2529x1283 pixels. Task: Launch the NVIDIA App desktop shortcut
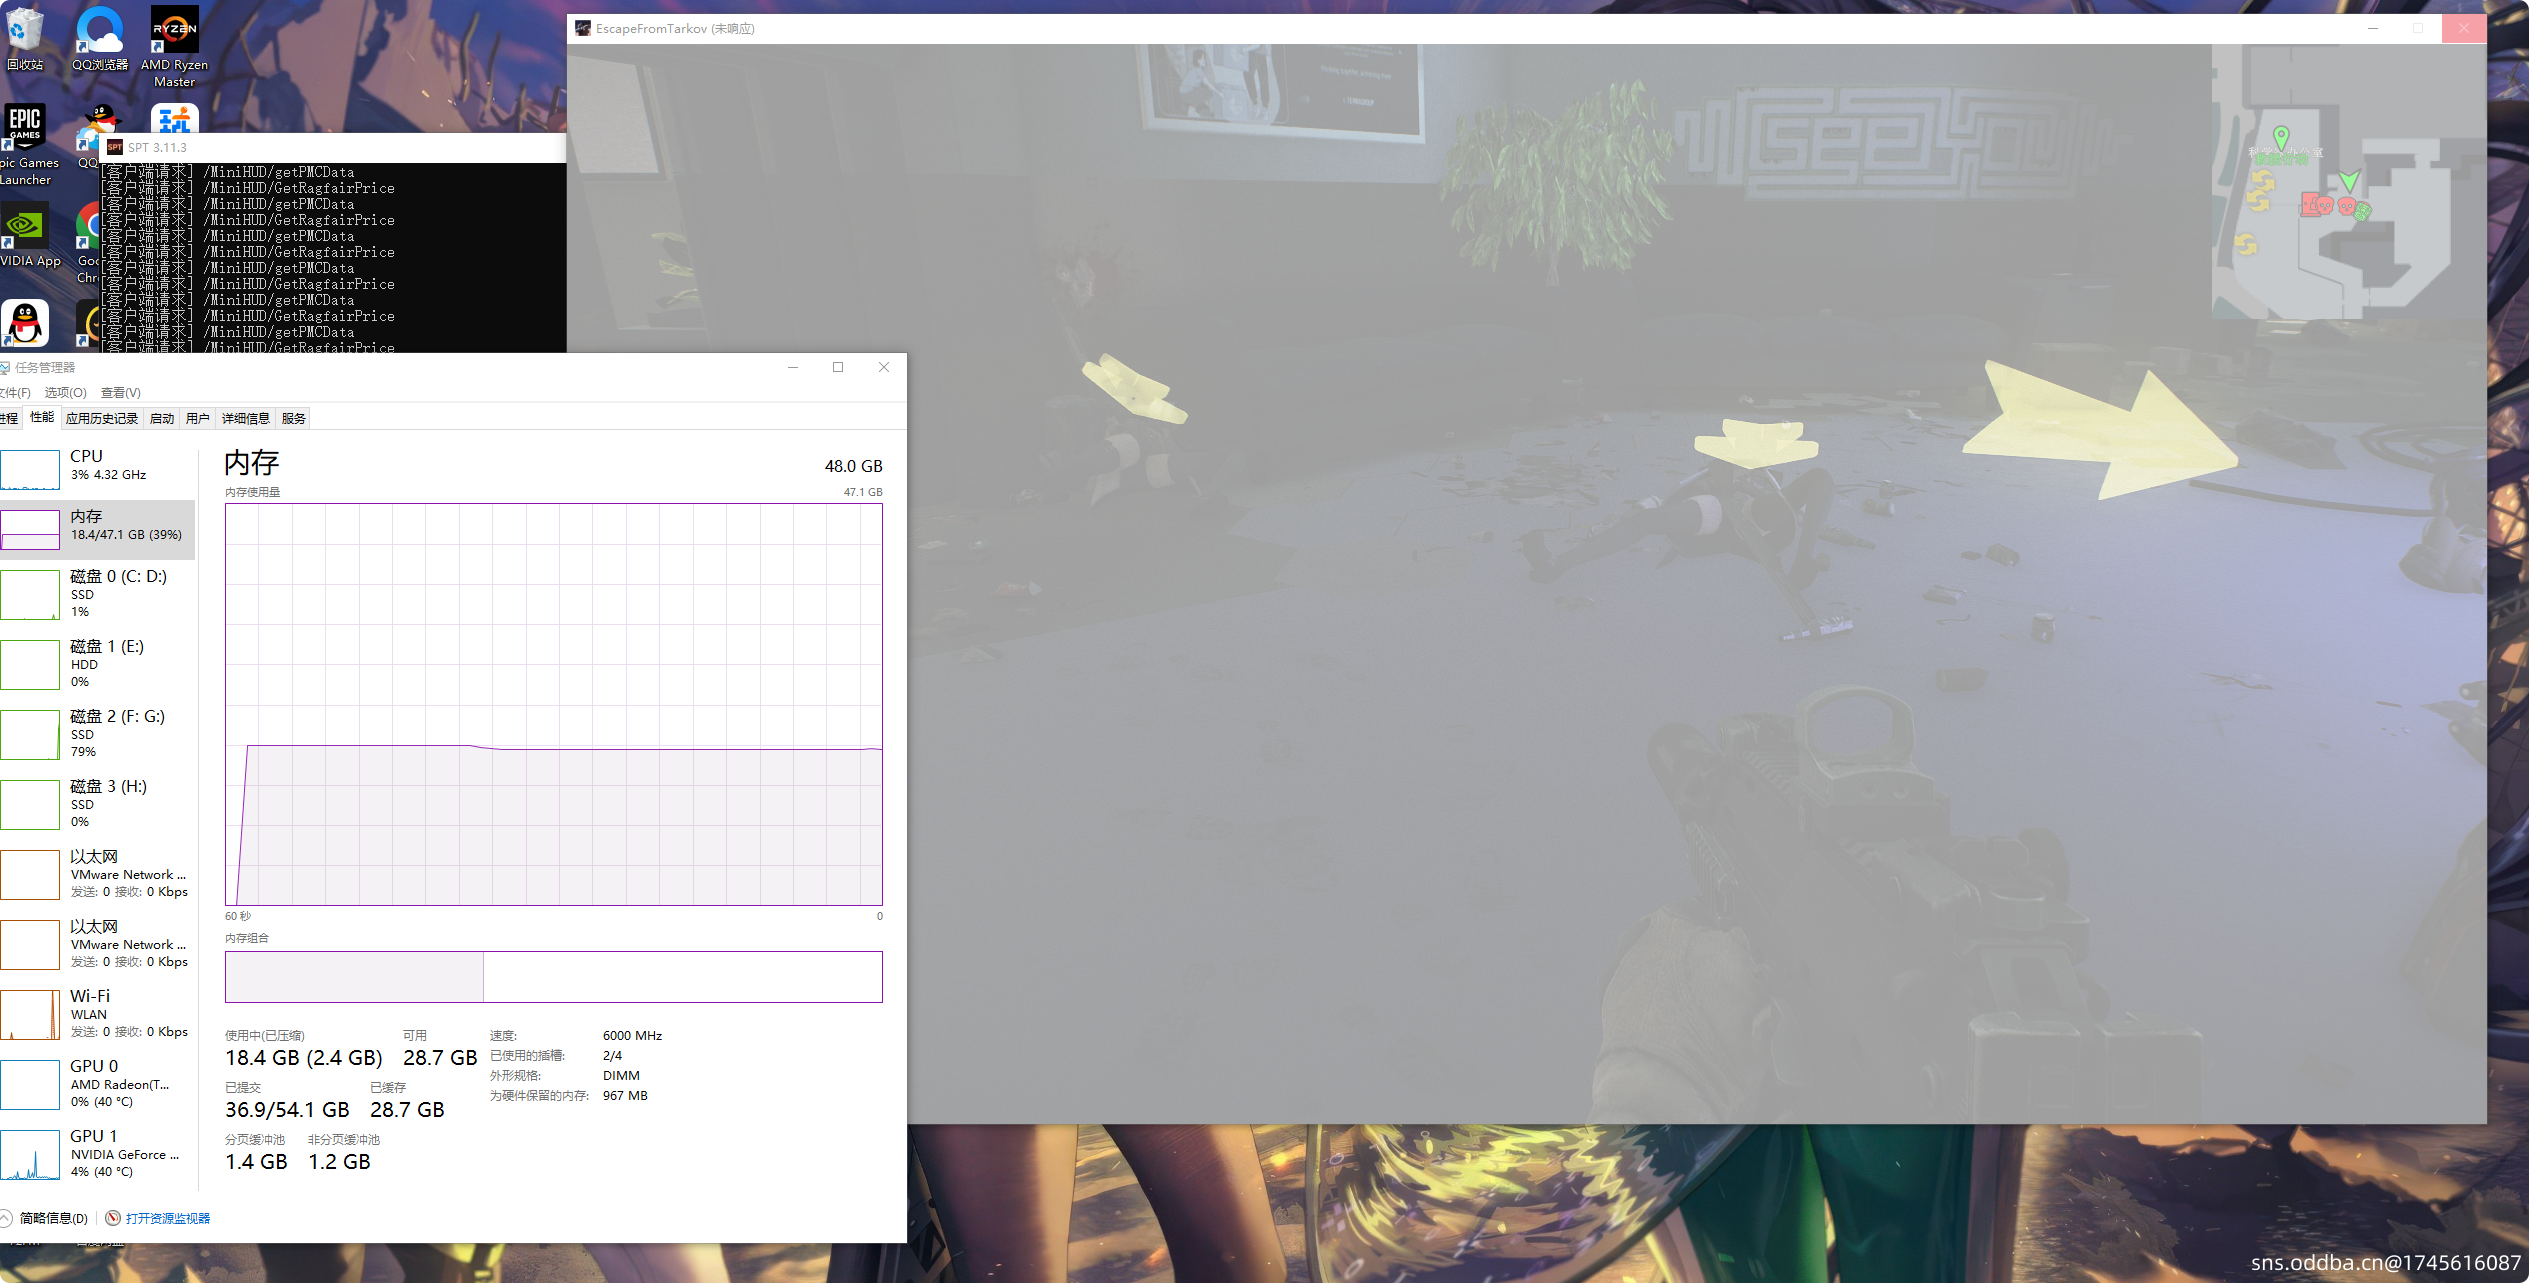tap(27, 236)
